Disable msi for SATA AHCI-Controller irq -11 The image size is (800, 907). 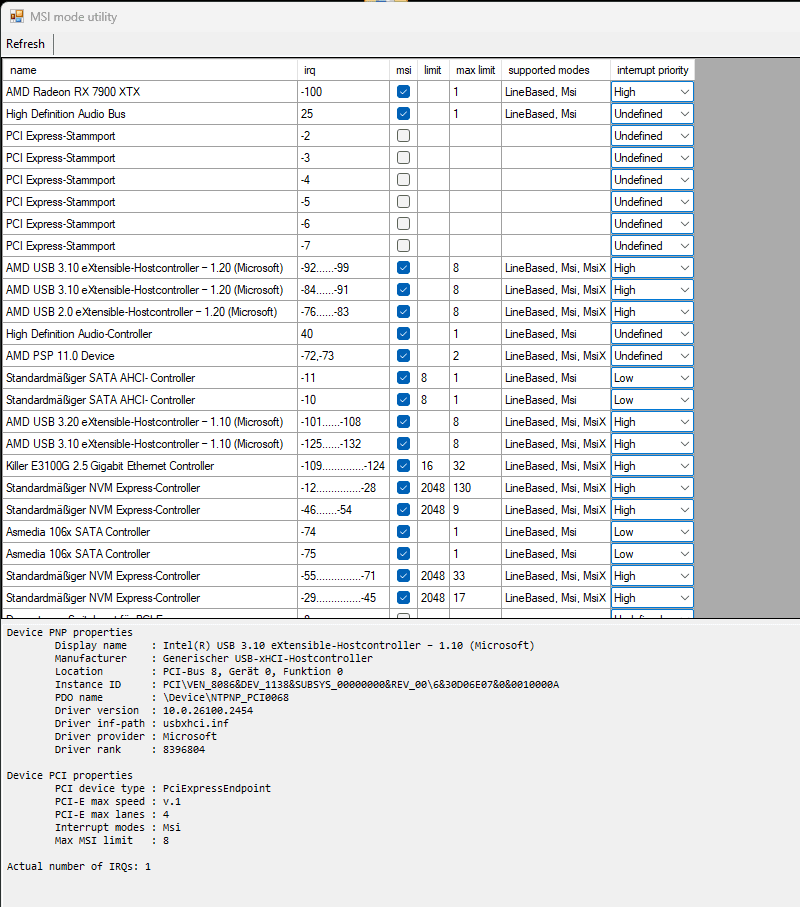point(404,377)
